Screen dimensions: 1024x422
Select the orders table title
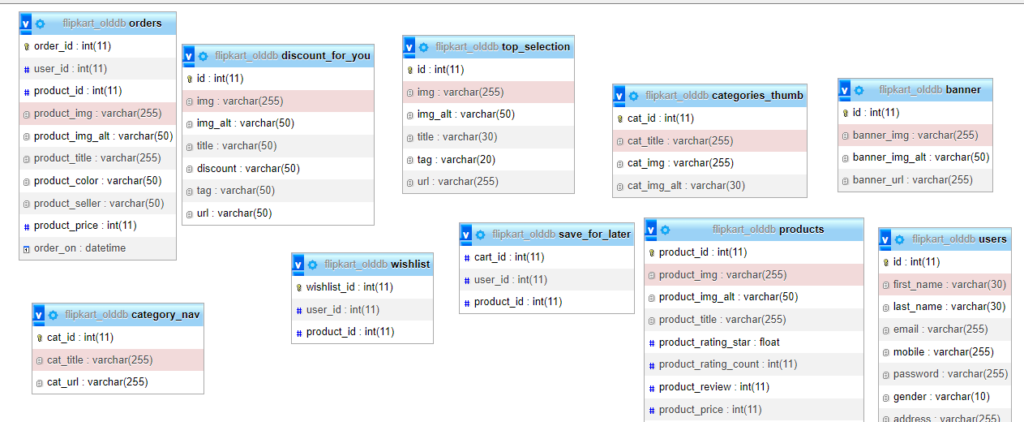coord(112,24)
